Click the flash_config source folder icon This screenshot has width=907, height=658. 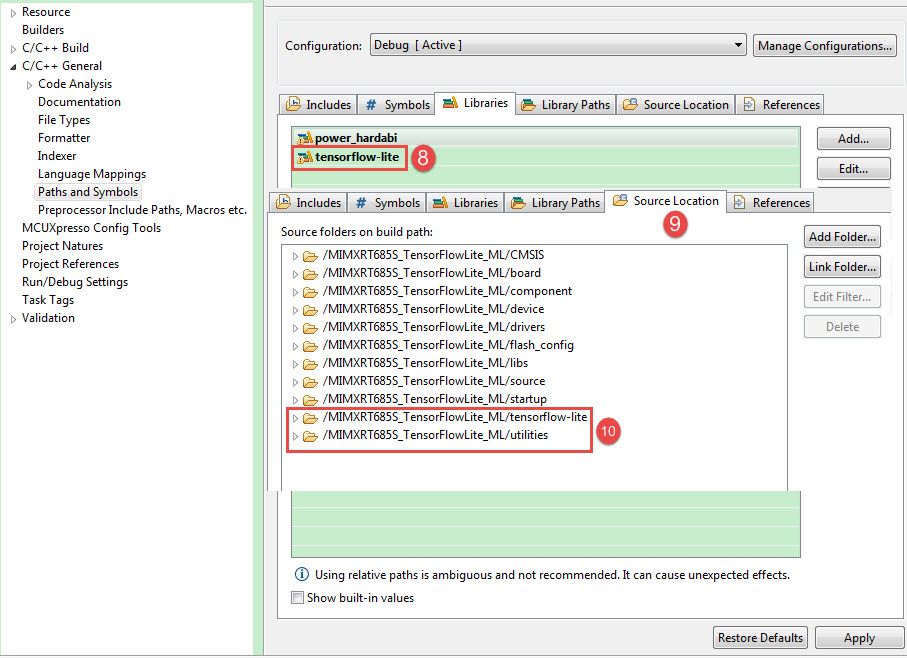pyautogui.click(x=311, y=346)
